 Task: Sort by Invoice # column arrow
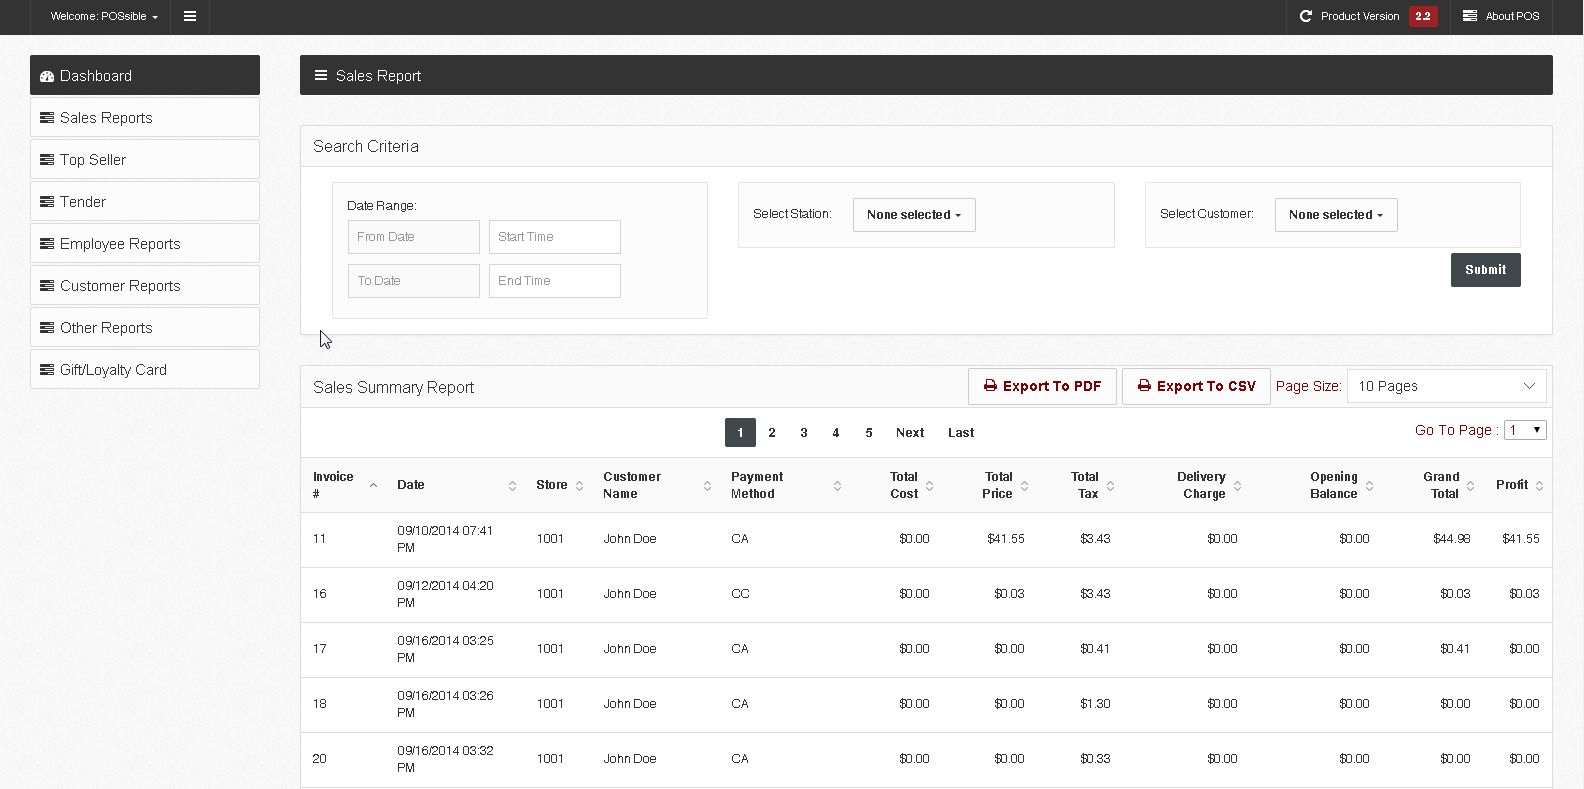[x=373, y=486]
